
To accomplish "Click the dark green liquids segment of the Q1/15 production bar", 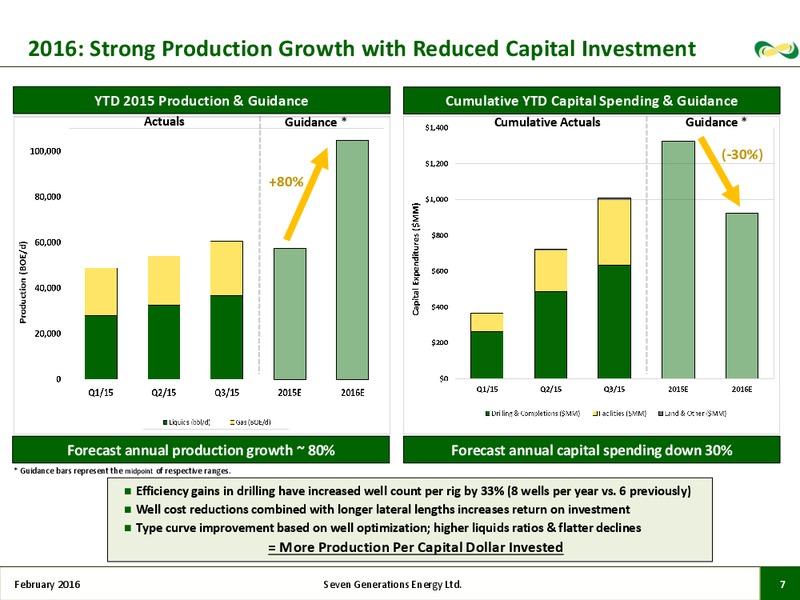I will point(101,347).
